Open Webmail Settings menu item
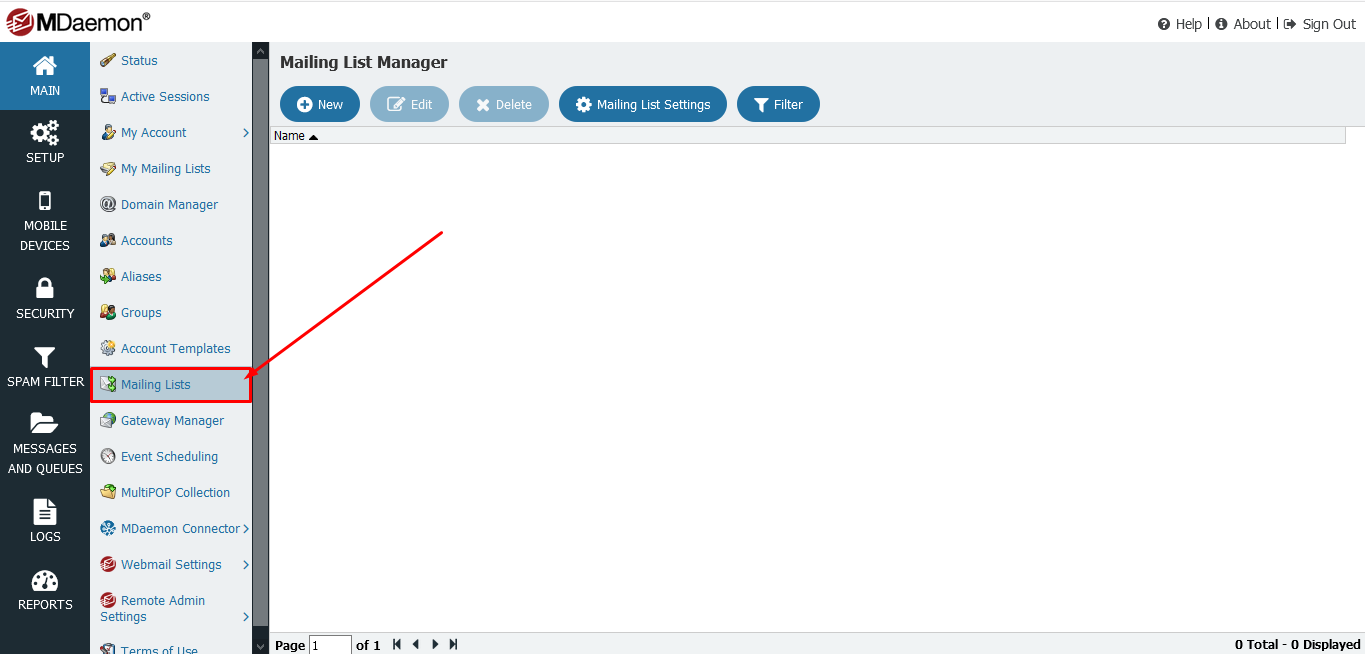 pos(171,564)
